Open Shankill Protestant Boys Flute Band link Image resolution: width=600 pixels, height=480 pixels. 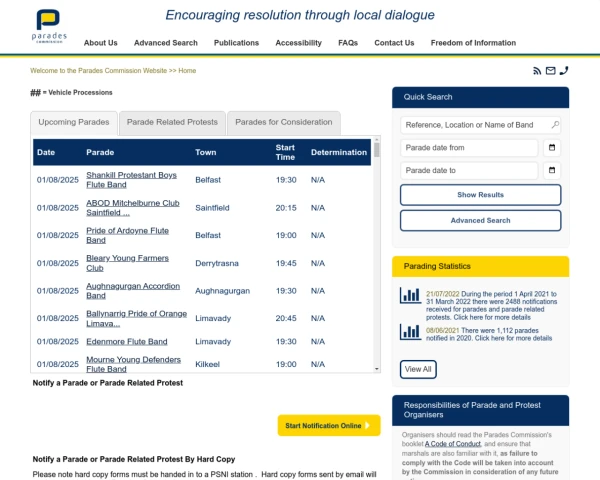point(131,180)
